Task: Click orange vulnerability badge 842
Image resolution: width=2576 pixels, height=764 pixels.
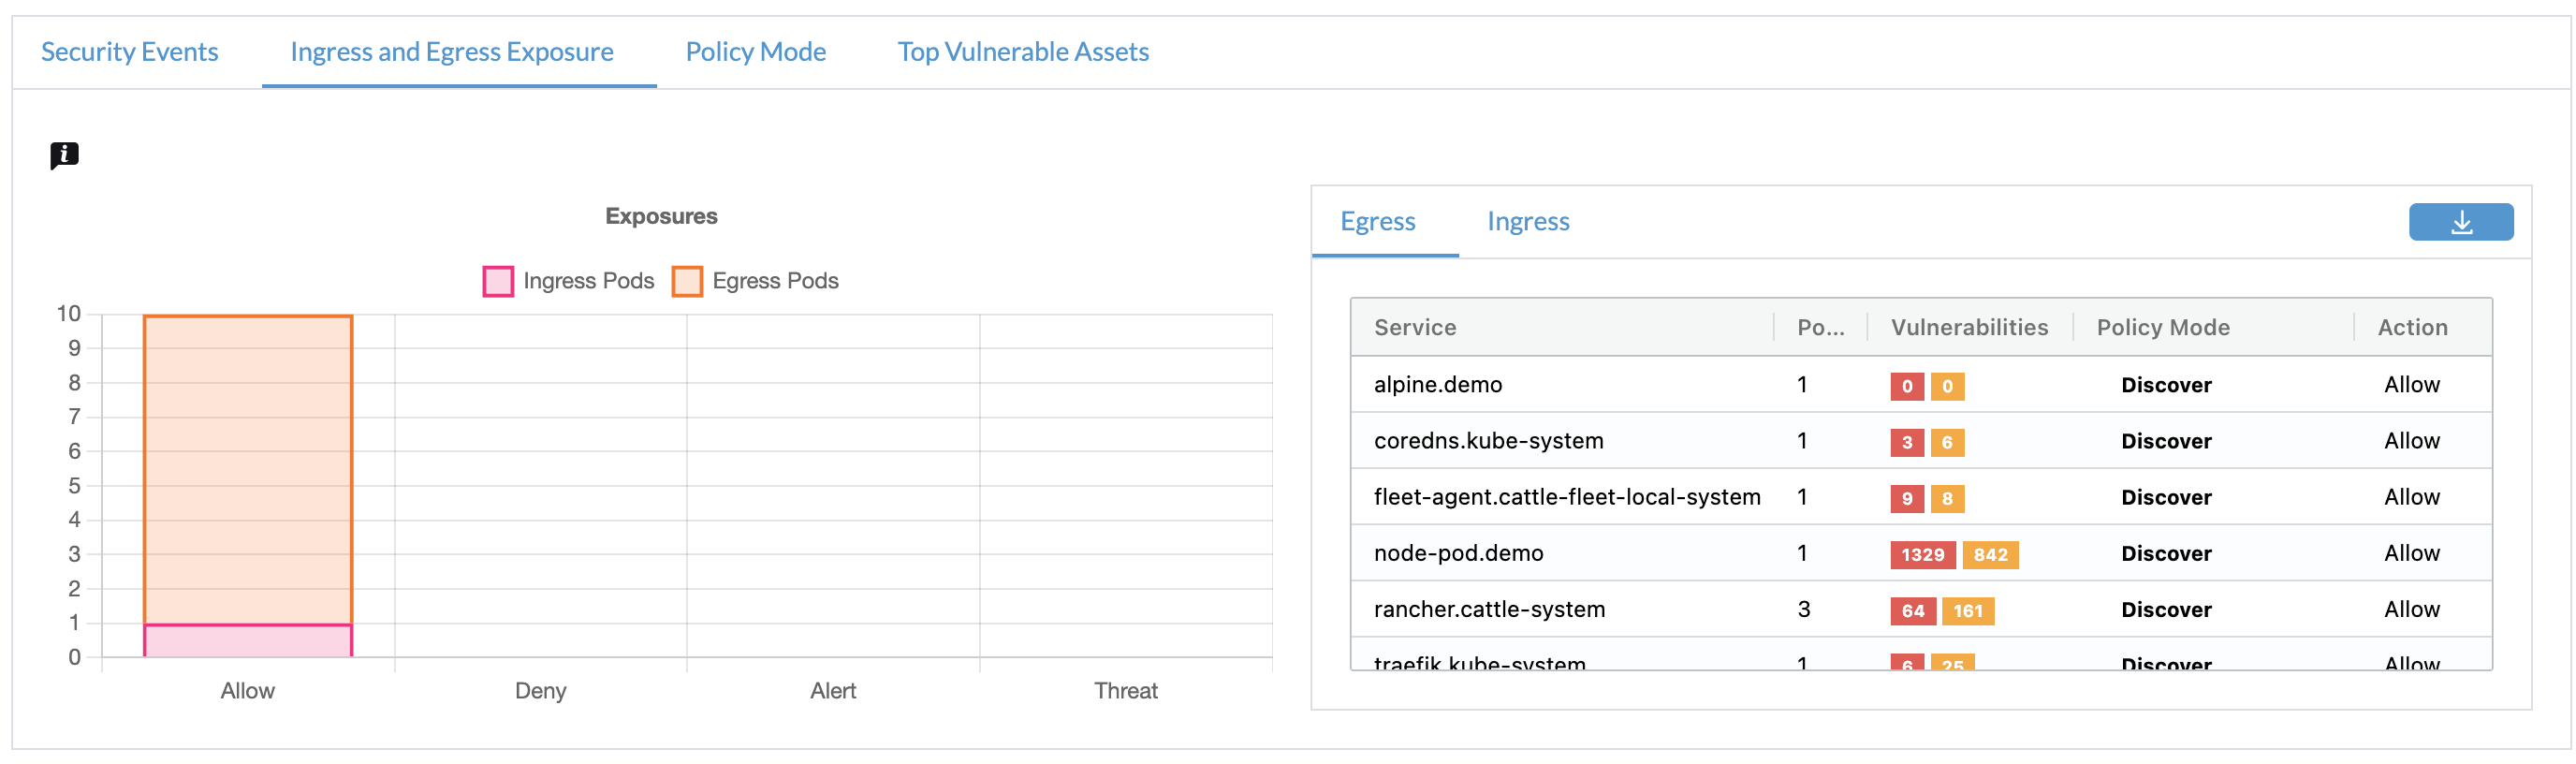Action: tap(1989, 555)
